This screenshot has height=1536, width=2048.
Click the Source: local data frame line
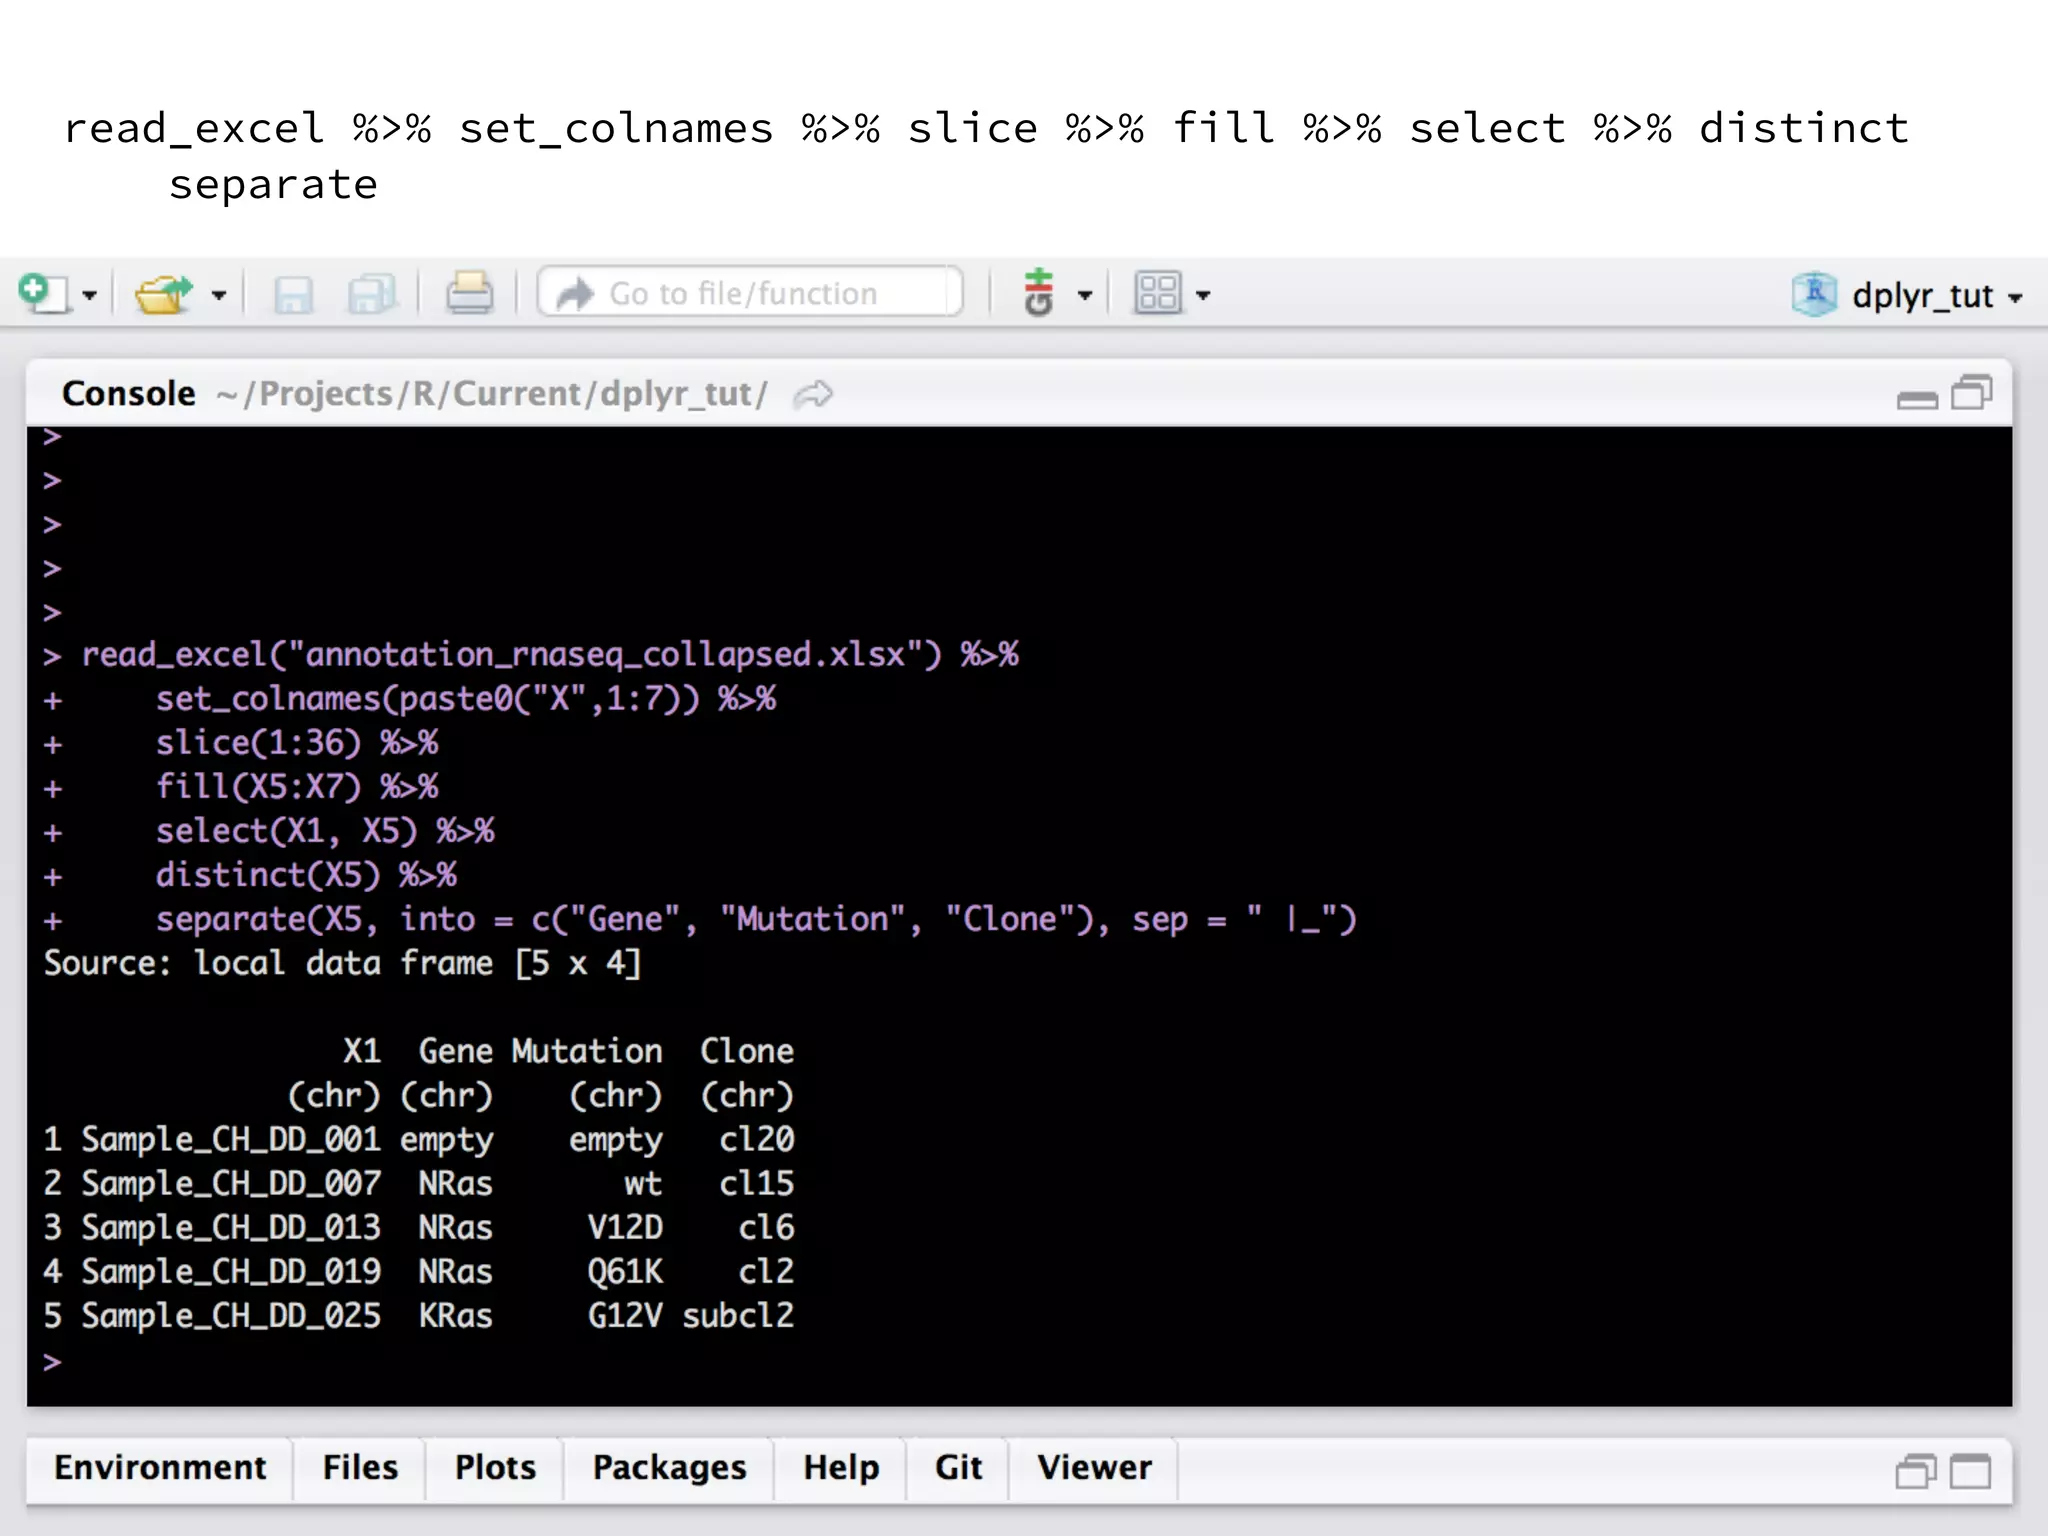342,964
